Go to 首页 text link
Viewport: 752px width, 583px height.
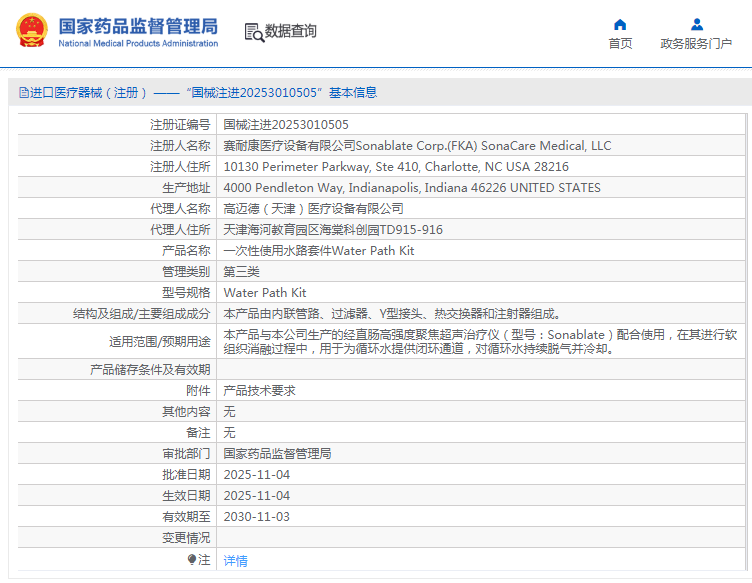(620, 44)
